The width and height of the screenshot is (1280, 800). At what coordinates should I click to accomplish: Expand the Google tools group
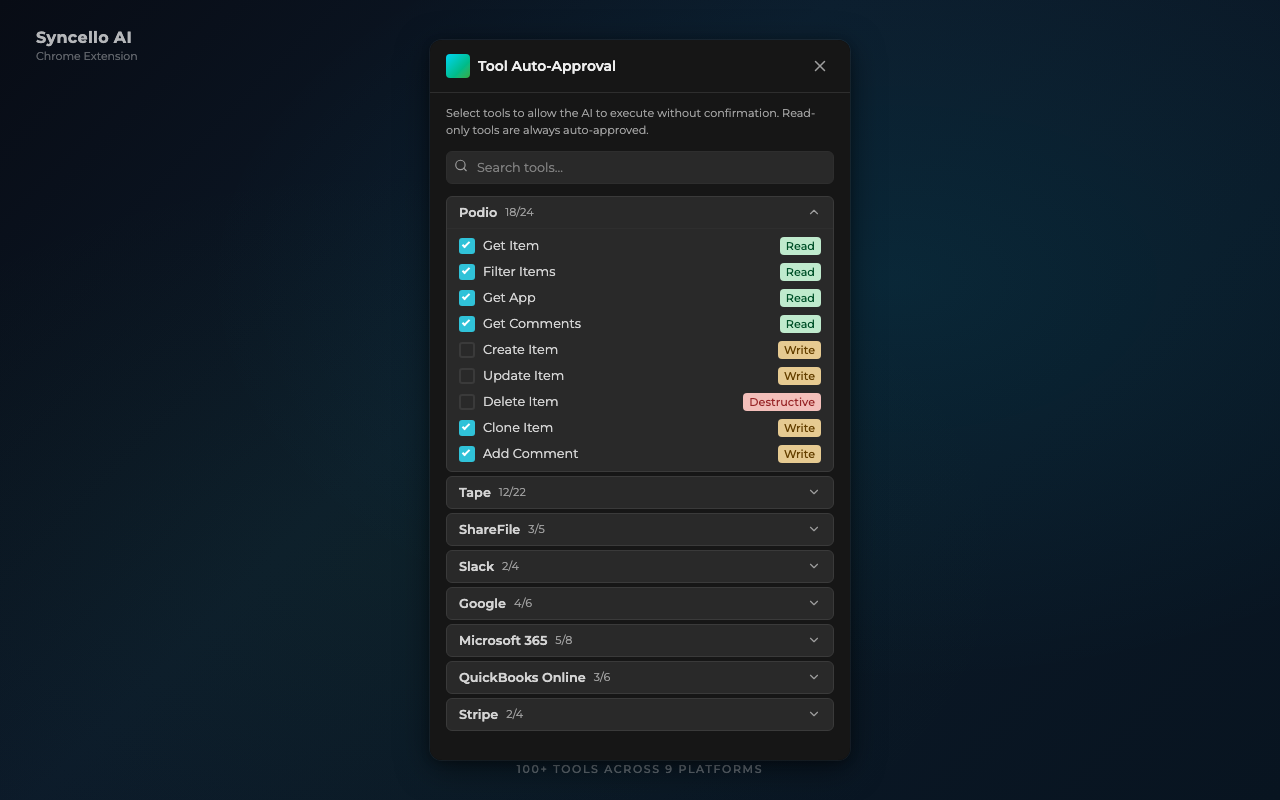(x=640, y=603)
